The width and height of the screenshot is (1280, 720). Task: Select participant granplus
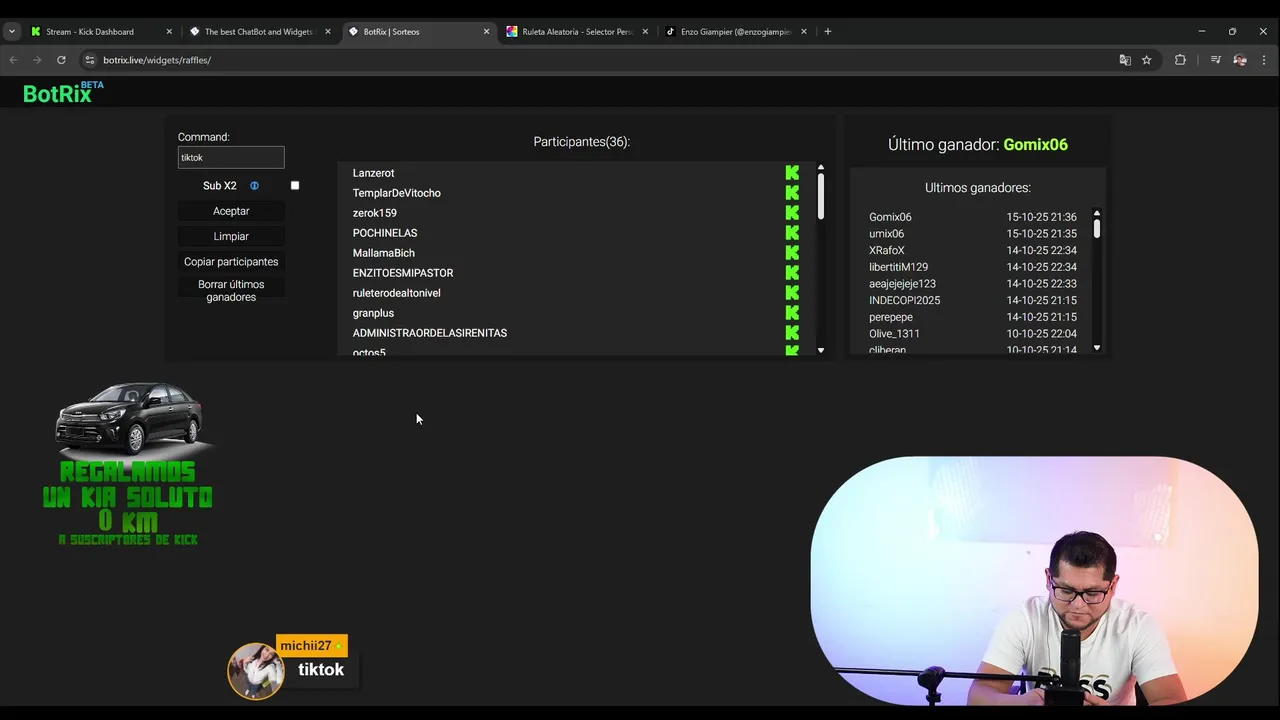[x=373, y=313]
